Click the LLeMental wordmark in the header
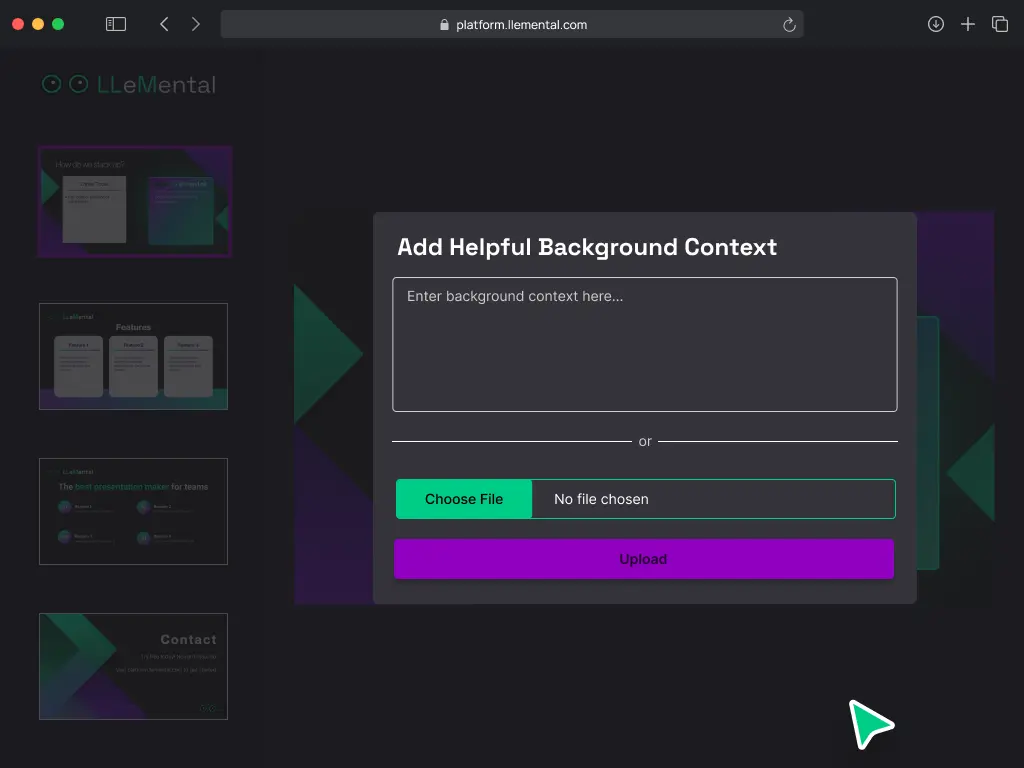Screen dimensions: 1024x768 pyautogui.click(x=158, y=84)
